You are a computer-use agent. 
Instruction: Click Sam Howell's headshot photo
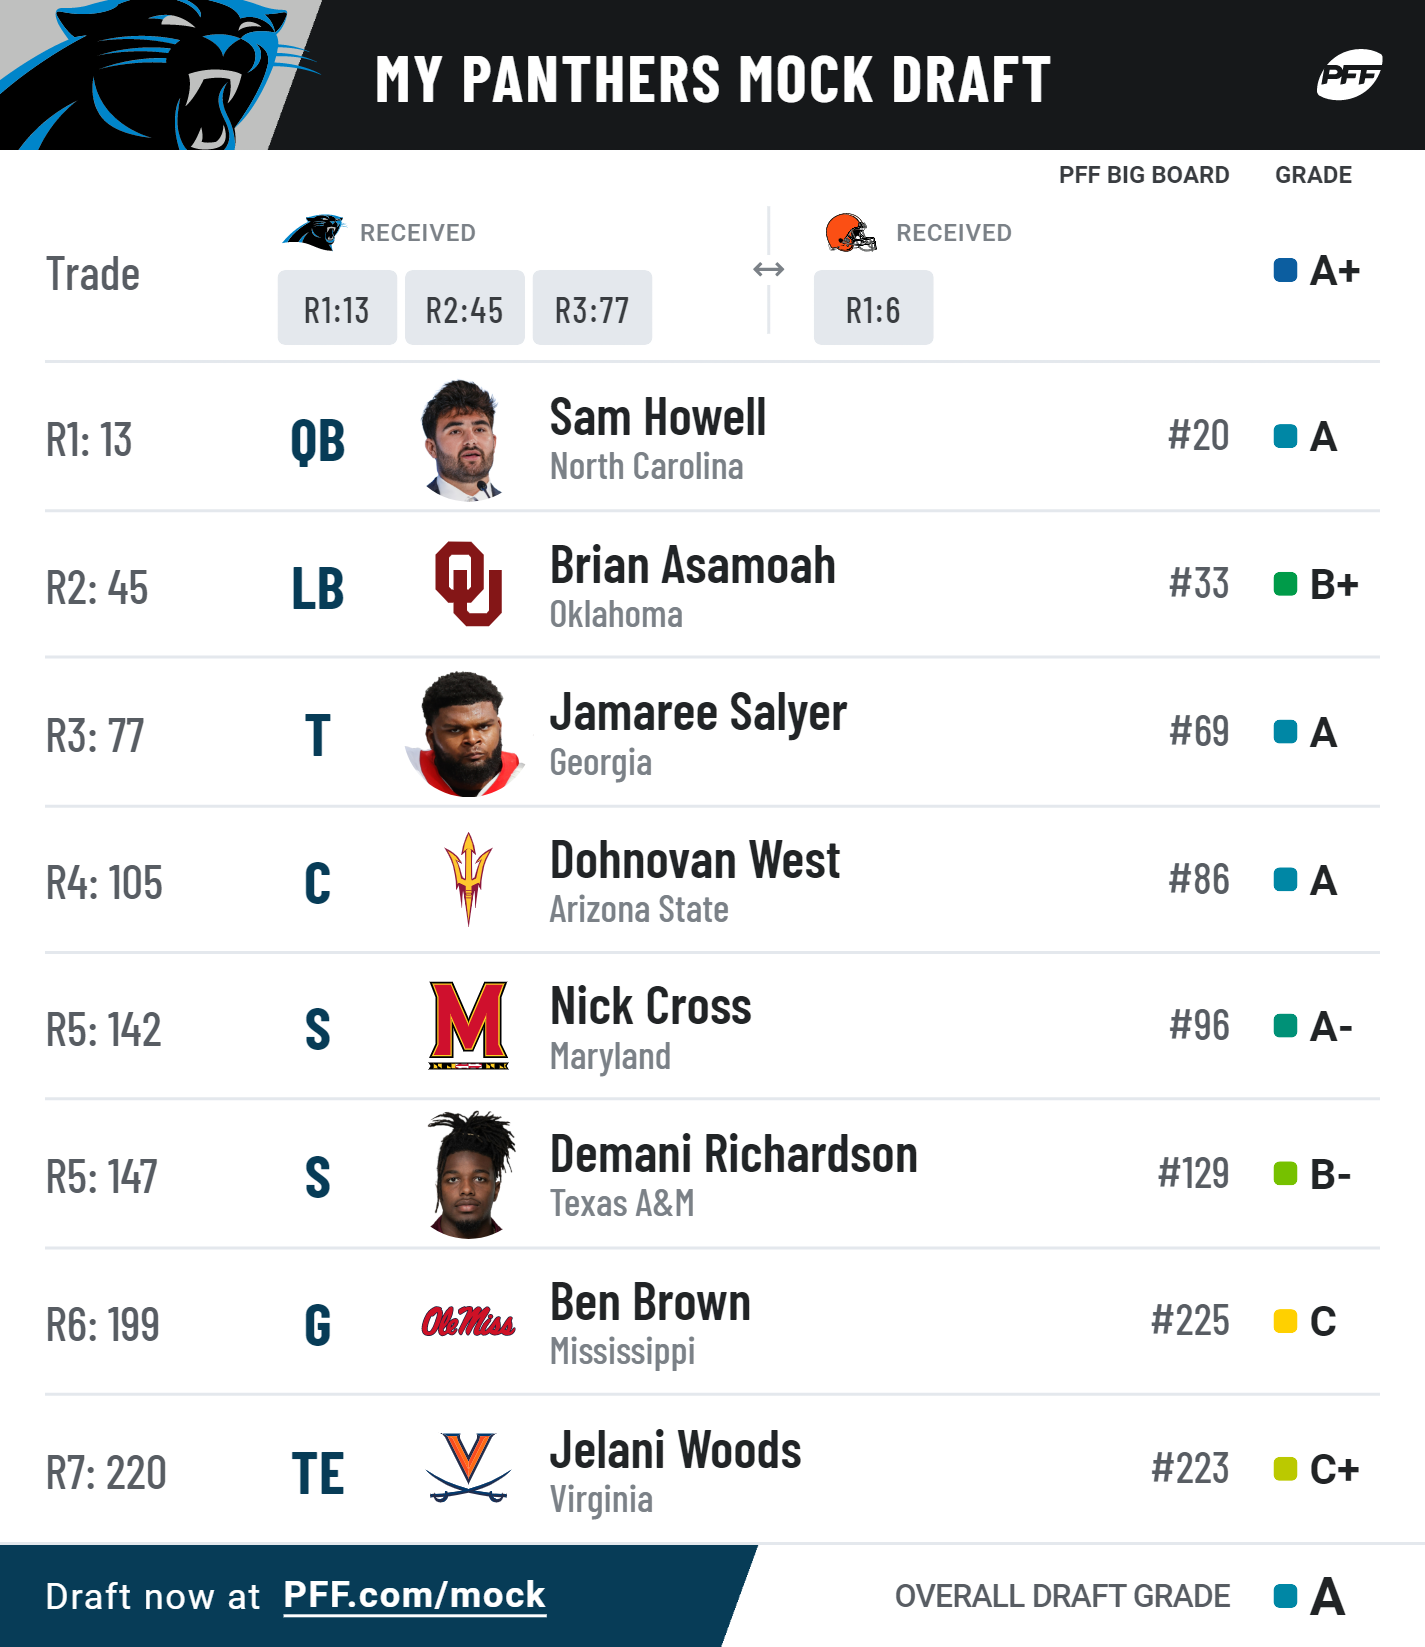click(x=461, y=439)
